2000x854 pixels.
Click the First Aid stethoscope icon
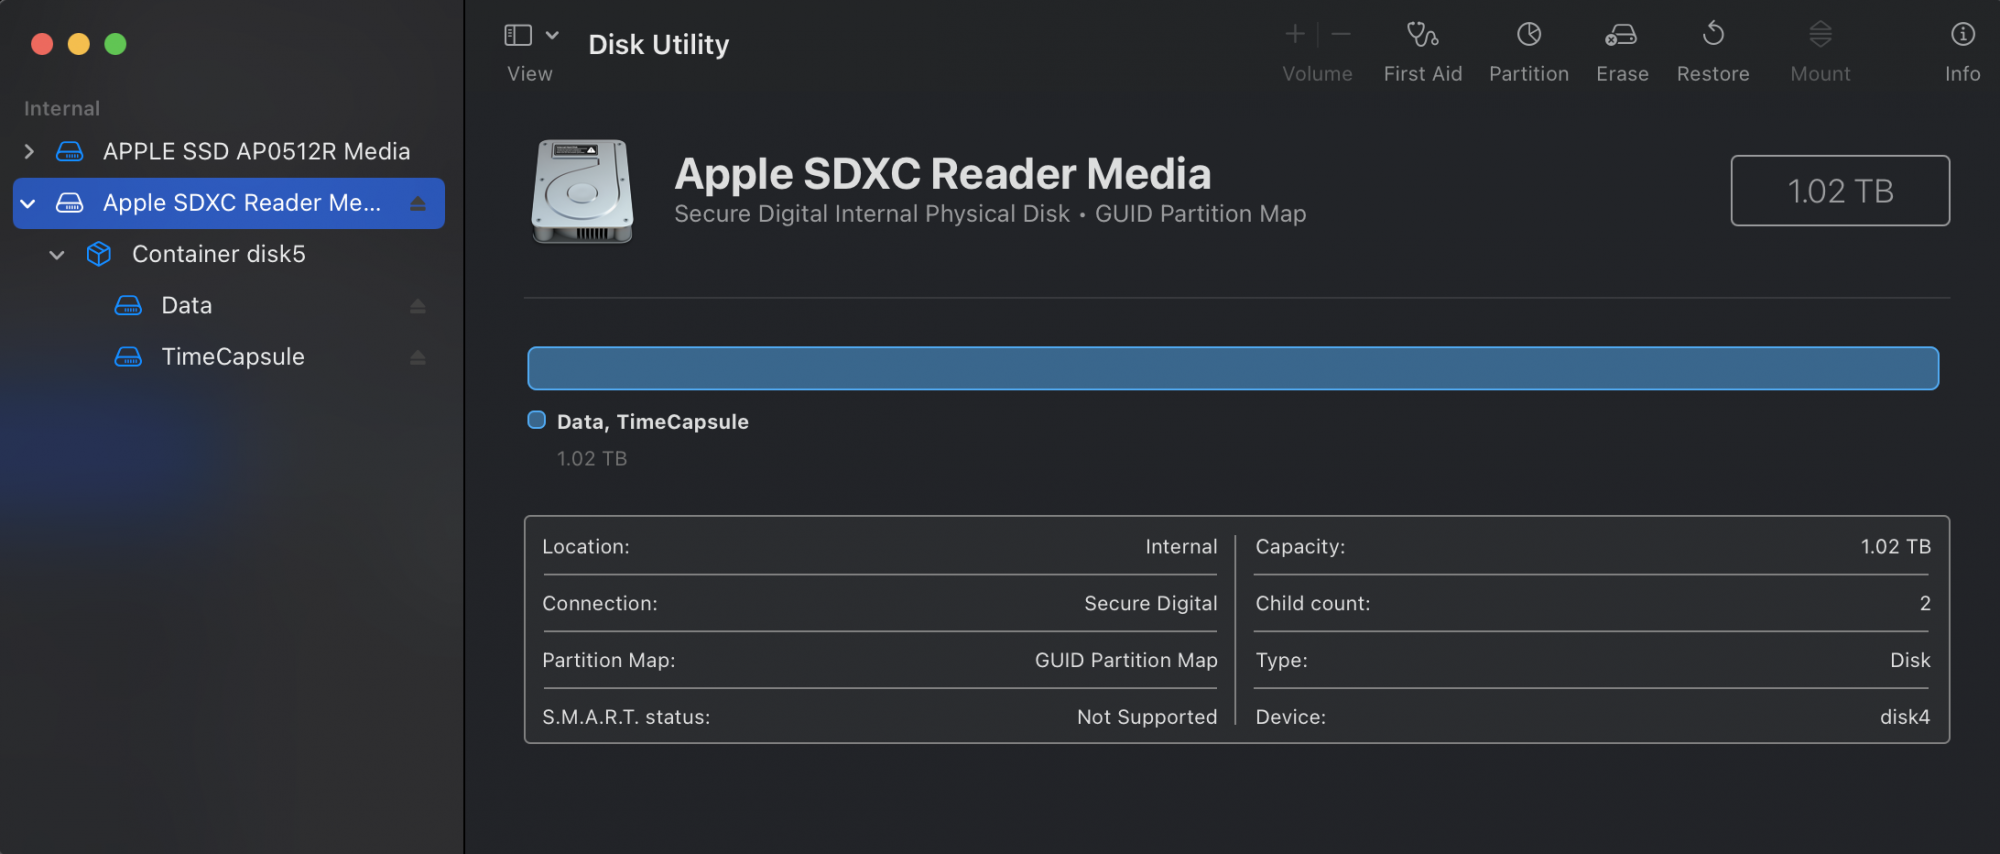[1422, 35]
